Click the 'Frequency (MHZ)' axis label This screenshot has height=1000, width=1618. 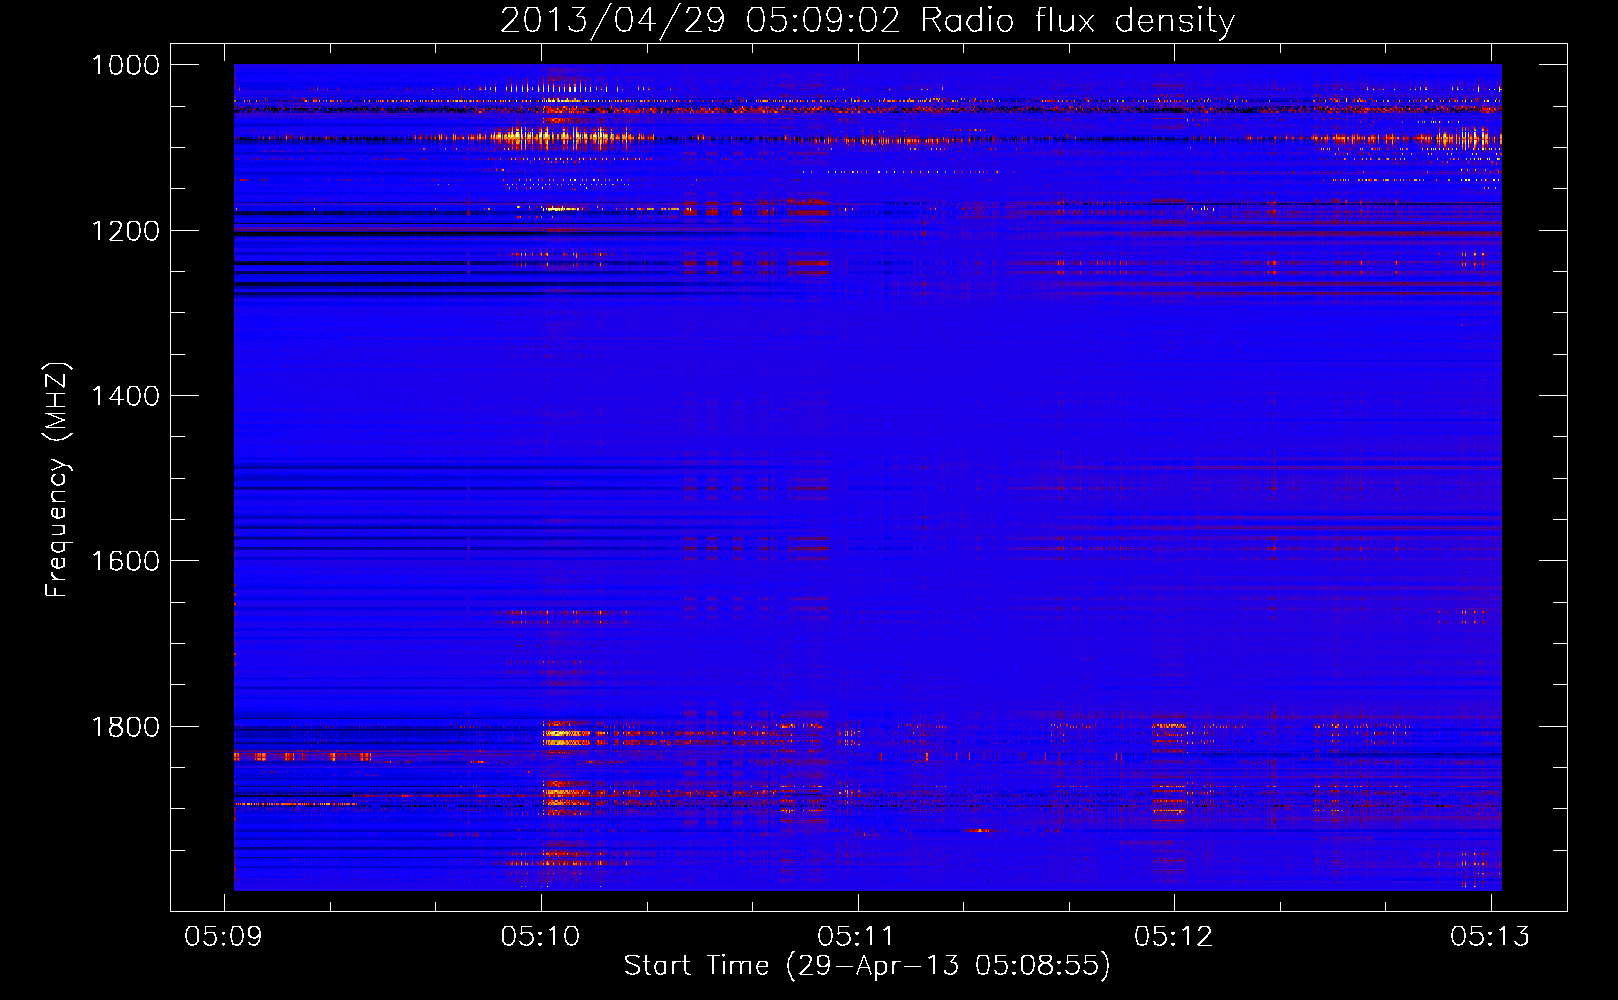click(x=58, y=480)
